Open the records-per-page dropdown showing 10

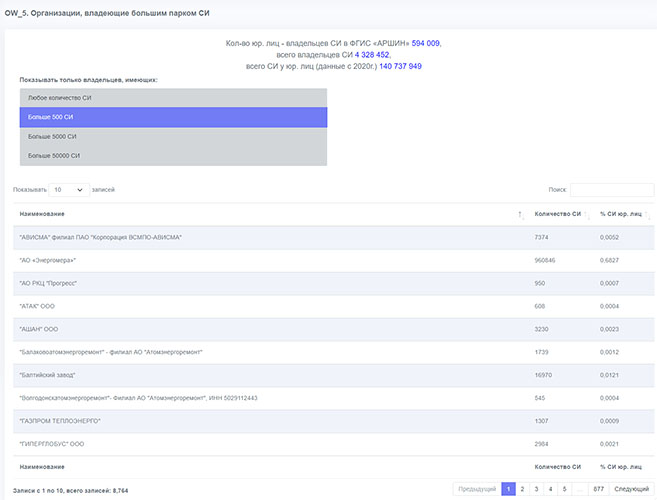point(69,190)
